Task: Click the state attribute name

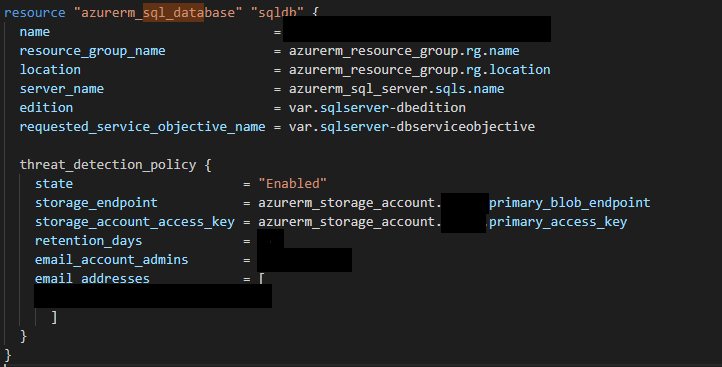Action: pos(54,183)
